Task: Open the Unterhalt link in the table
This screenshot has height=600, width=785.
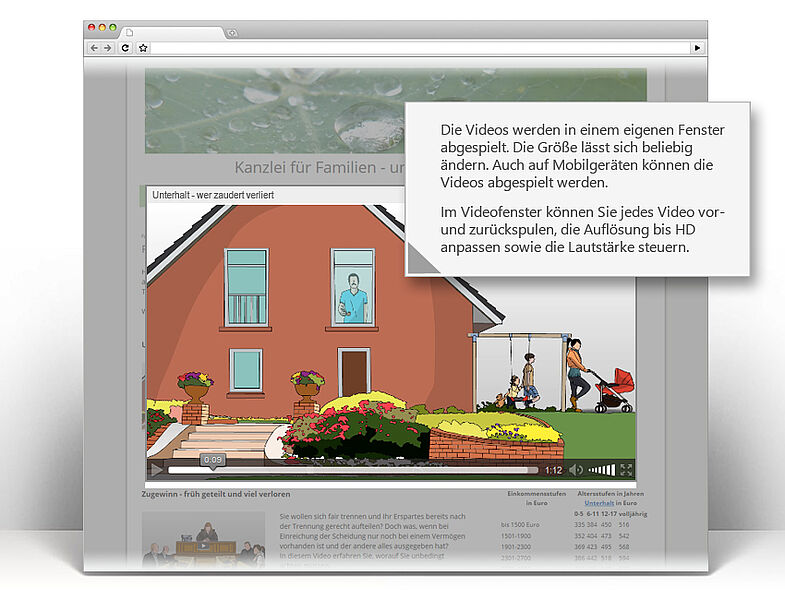Action: tap(599, 503)
